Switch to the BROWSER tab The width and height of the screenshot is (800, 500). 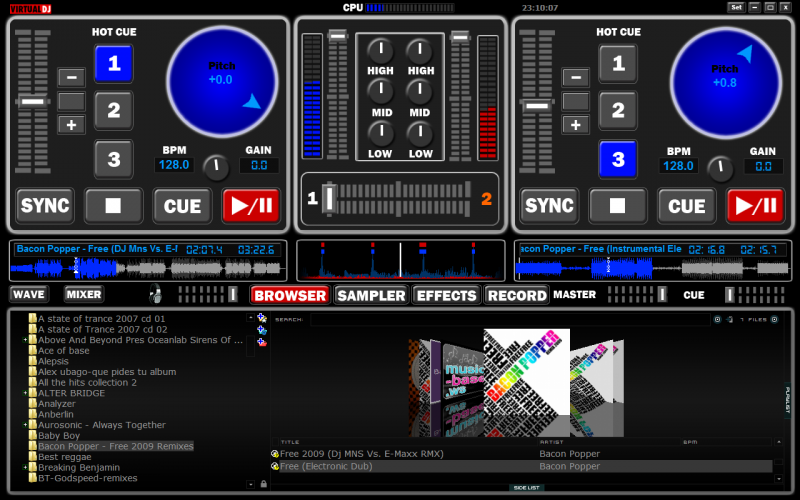tap(290, 295)
